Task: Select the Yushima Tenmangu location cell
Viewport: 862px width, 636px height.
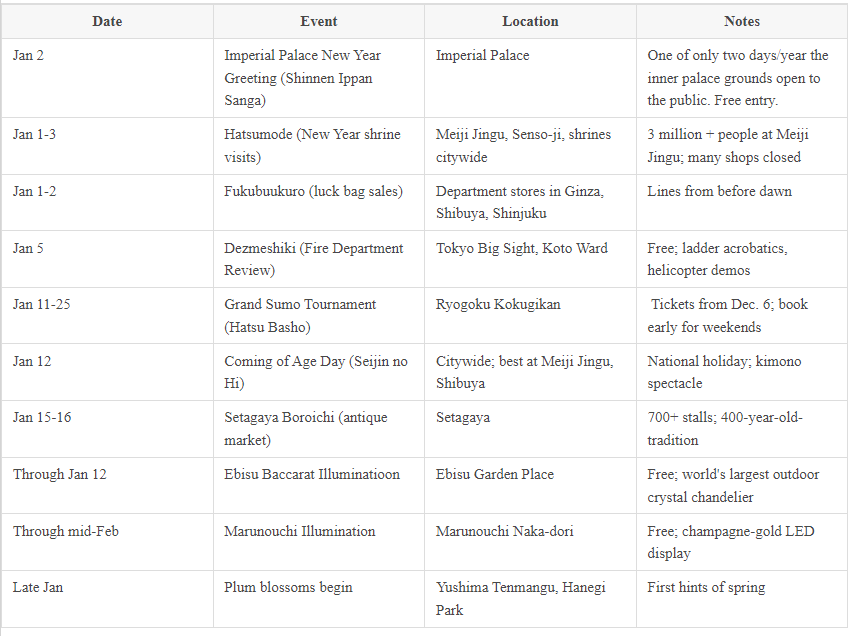Action: (531, 599)
